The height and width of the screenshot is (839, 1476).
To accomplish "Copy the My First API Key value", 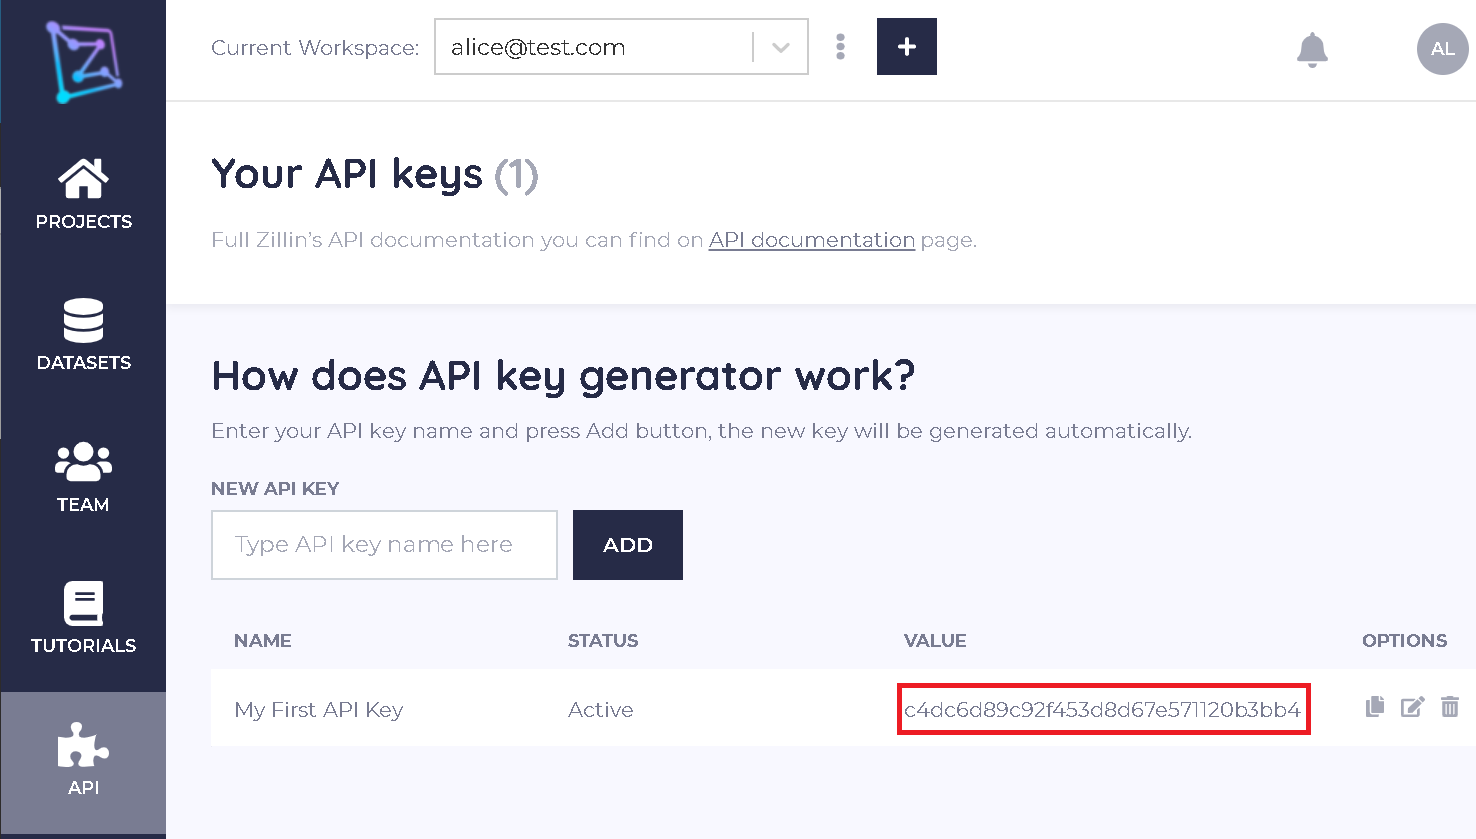I will coord(1375,707).
